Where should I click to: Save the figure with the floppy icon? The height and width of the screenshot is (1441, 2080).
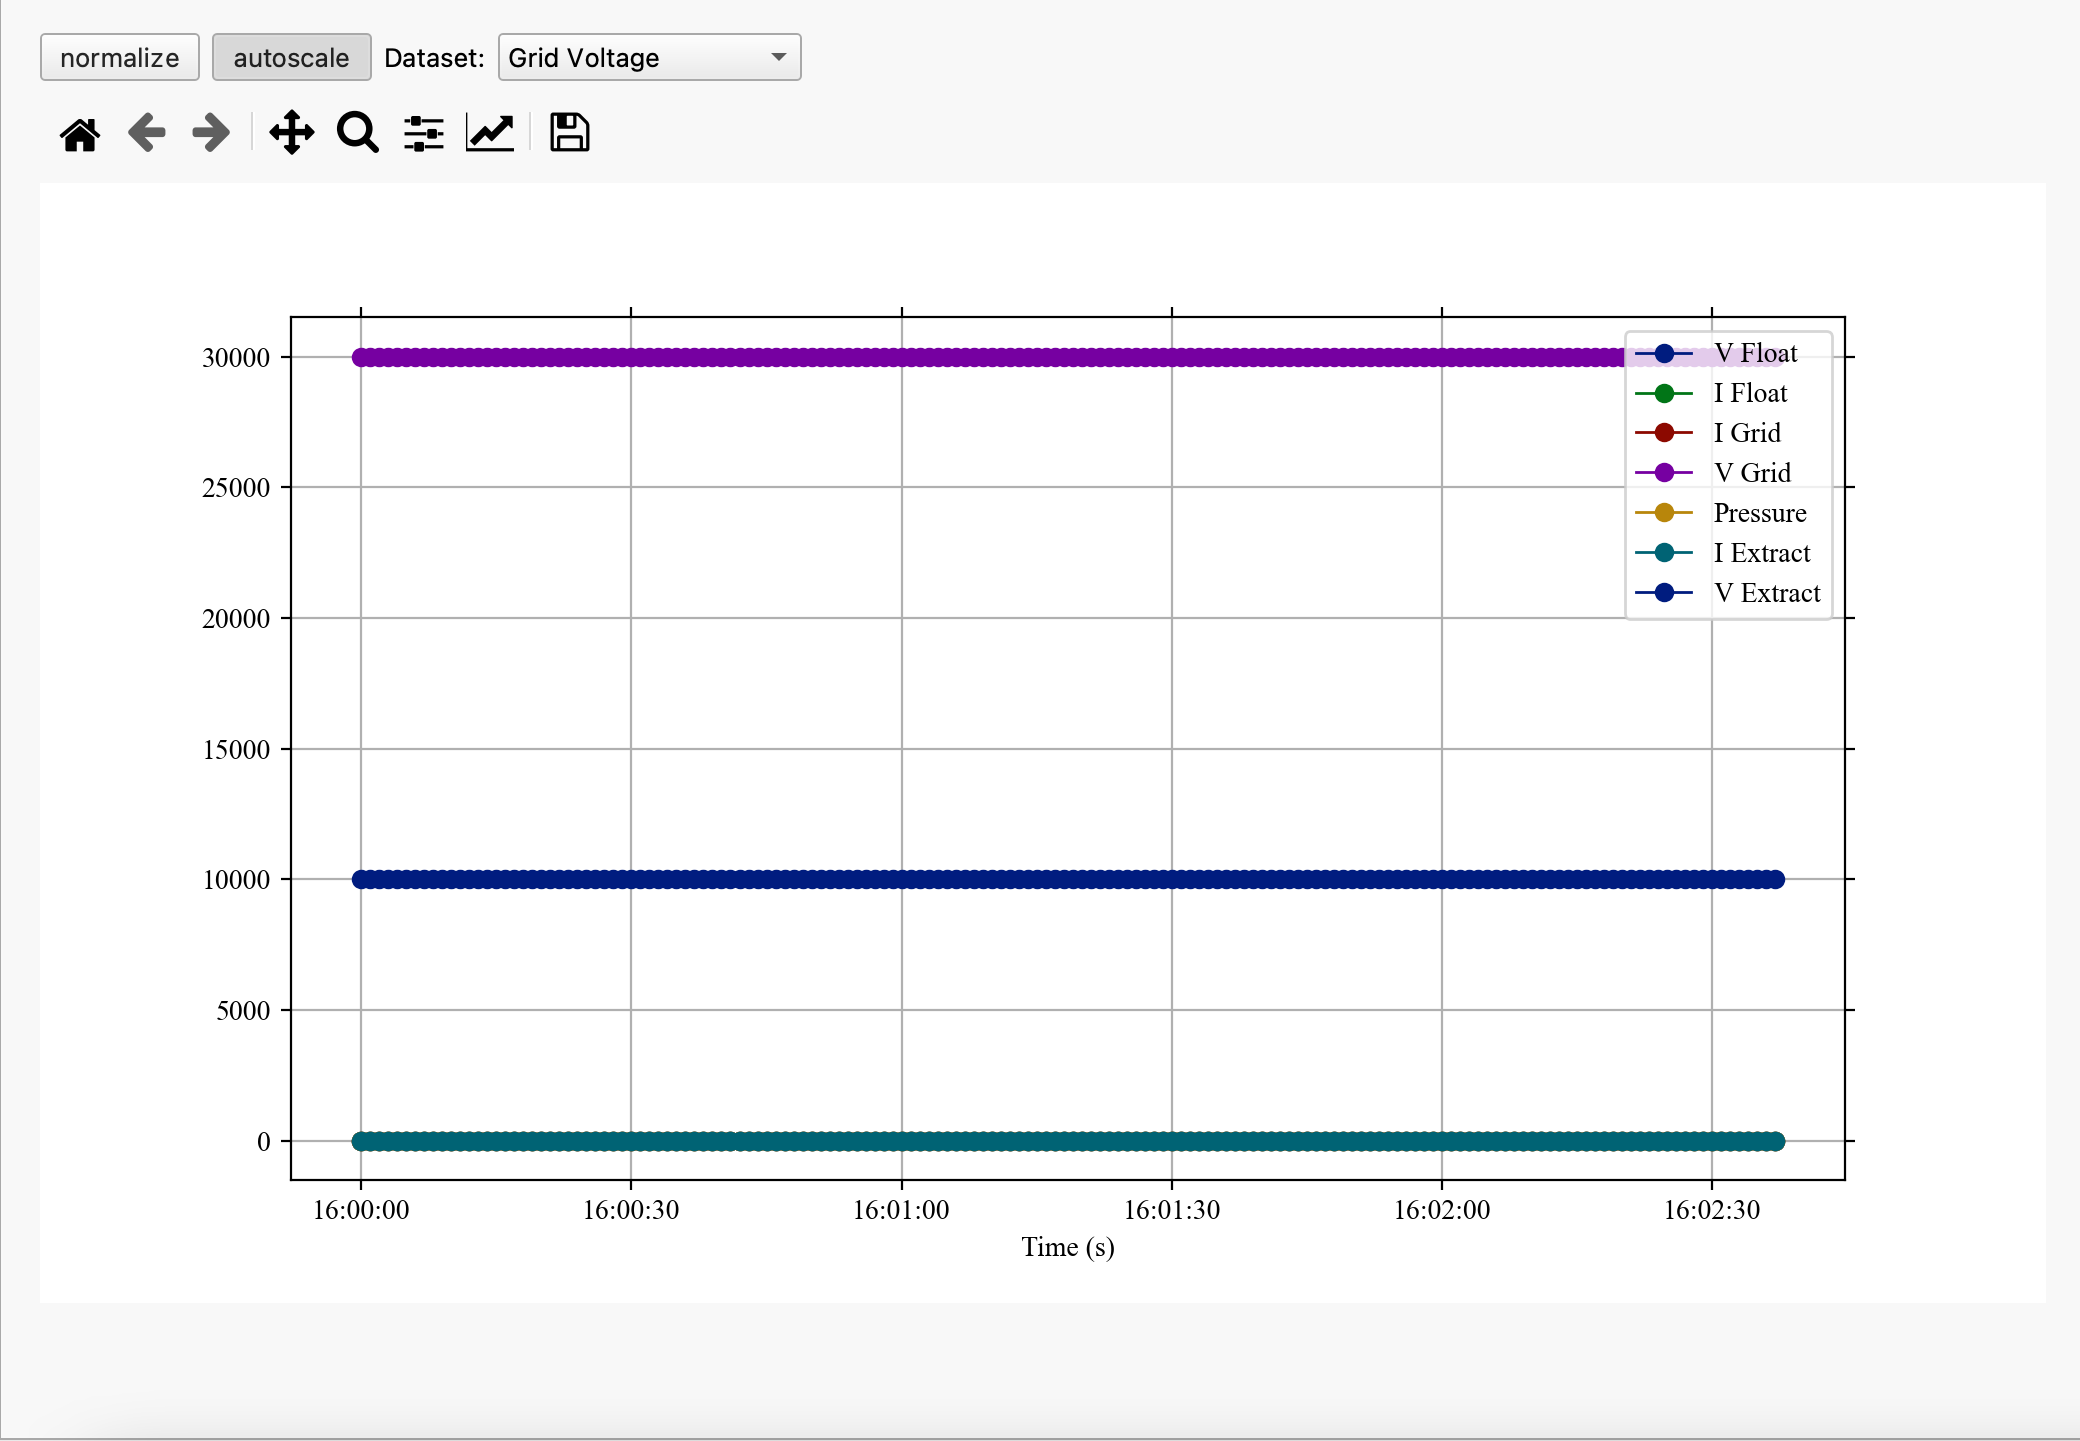[570, 133]
